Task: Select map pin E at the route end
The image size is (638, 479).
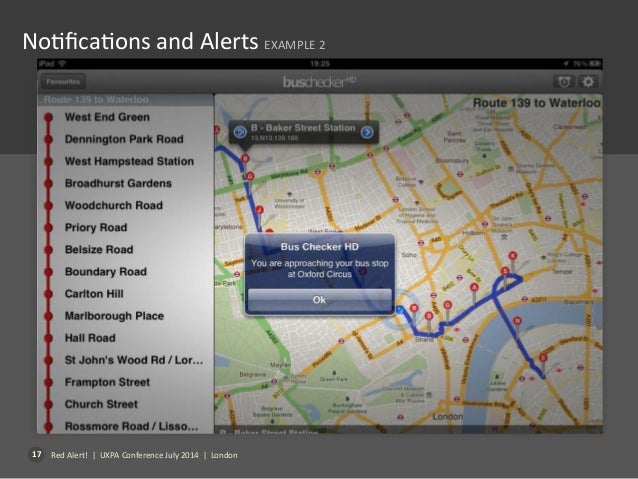Action: (543, 358)
